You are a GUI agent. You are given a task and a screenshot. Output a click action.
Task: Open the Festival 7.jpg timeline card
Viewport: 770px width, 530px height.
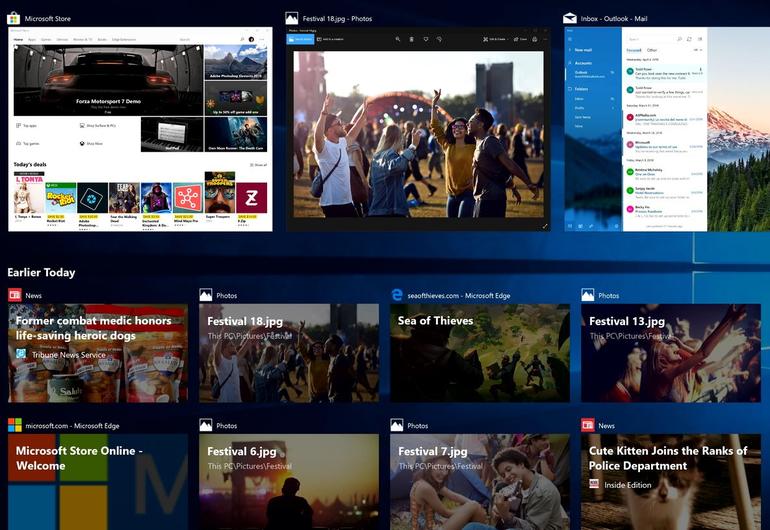coord(480,482)
